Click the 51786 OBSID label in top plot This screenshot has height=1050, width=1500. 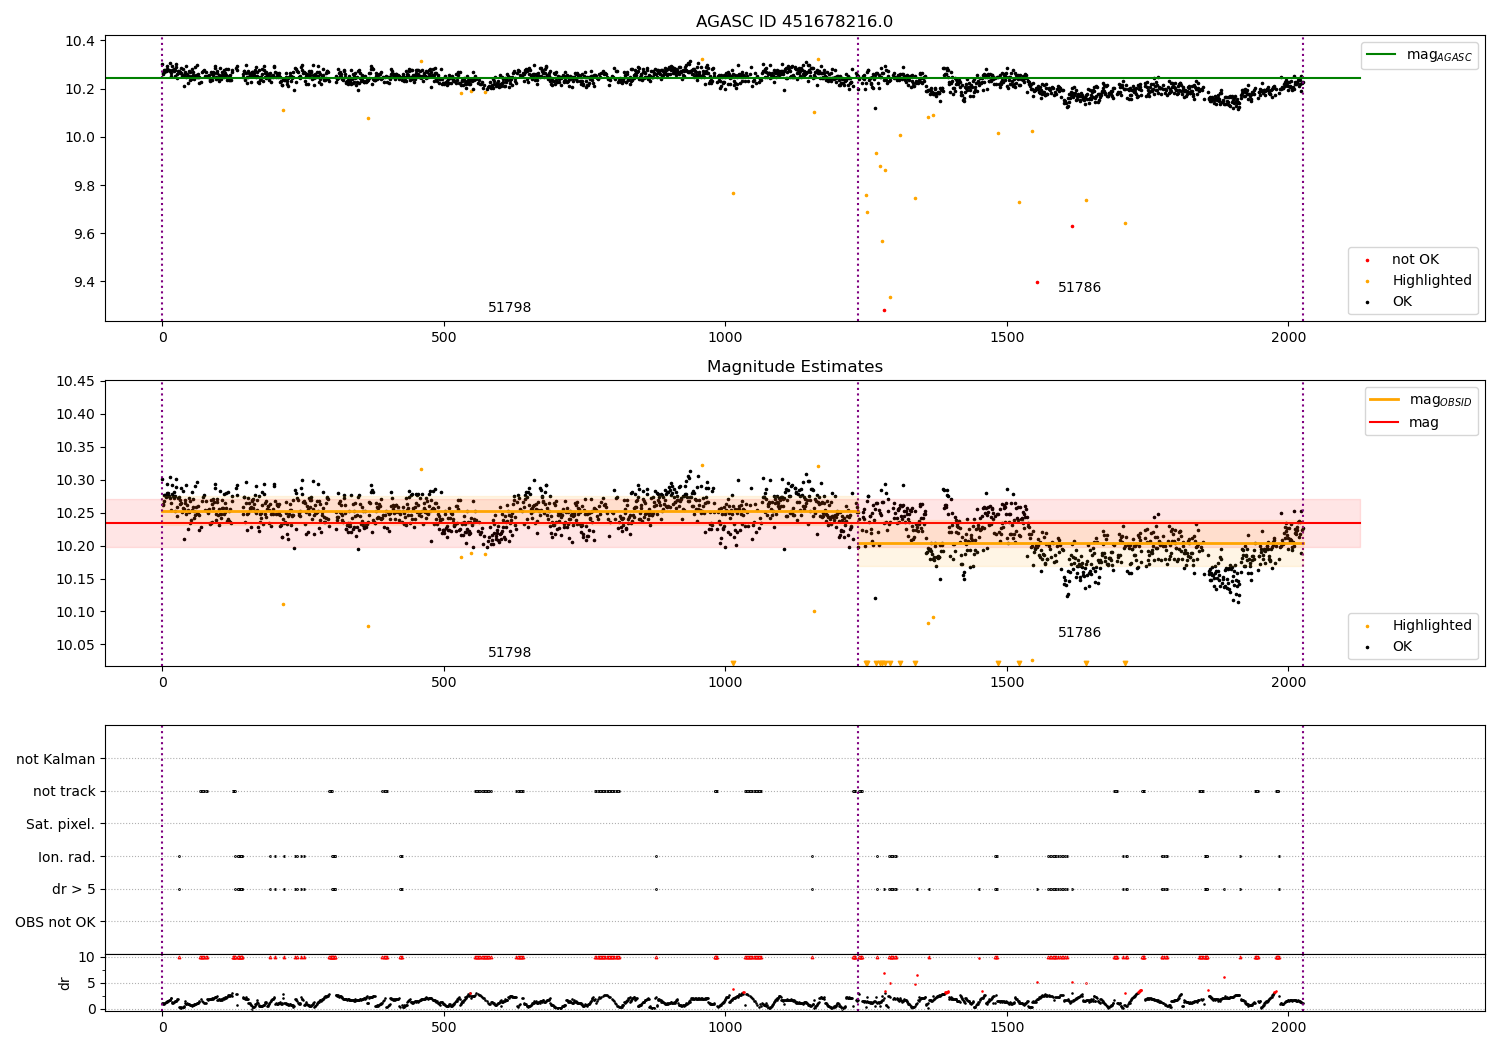click(x=1079, y=288)
